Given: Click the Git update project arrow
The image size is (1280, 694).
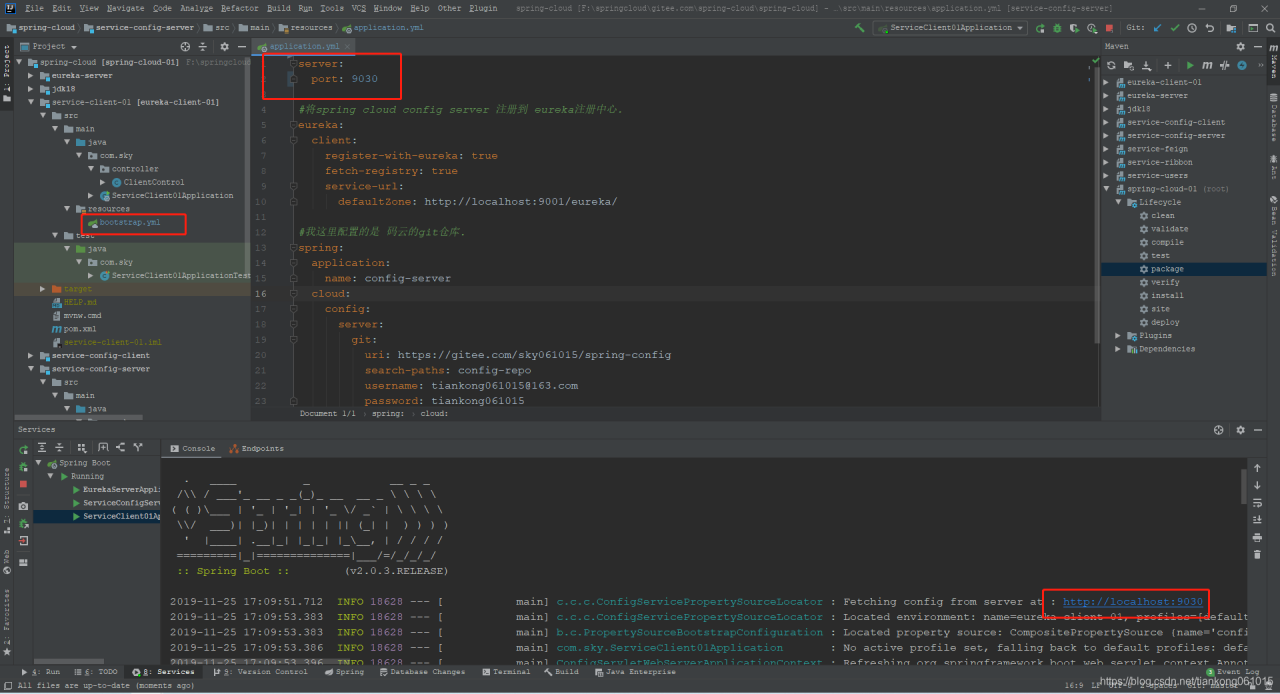Looking at the screenshot, I should point(1158,28).
